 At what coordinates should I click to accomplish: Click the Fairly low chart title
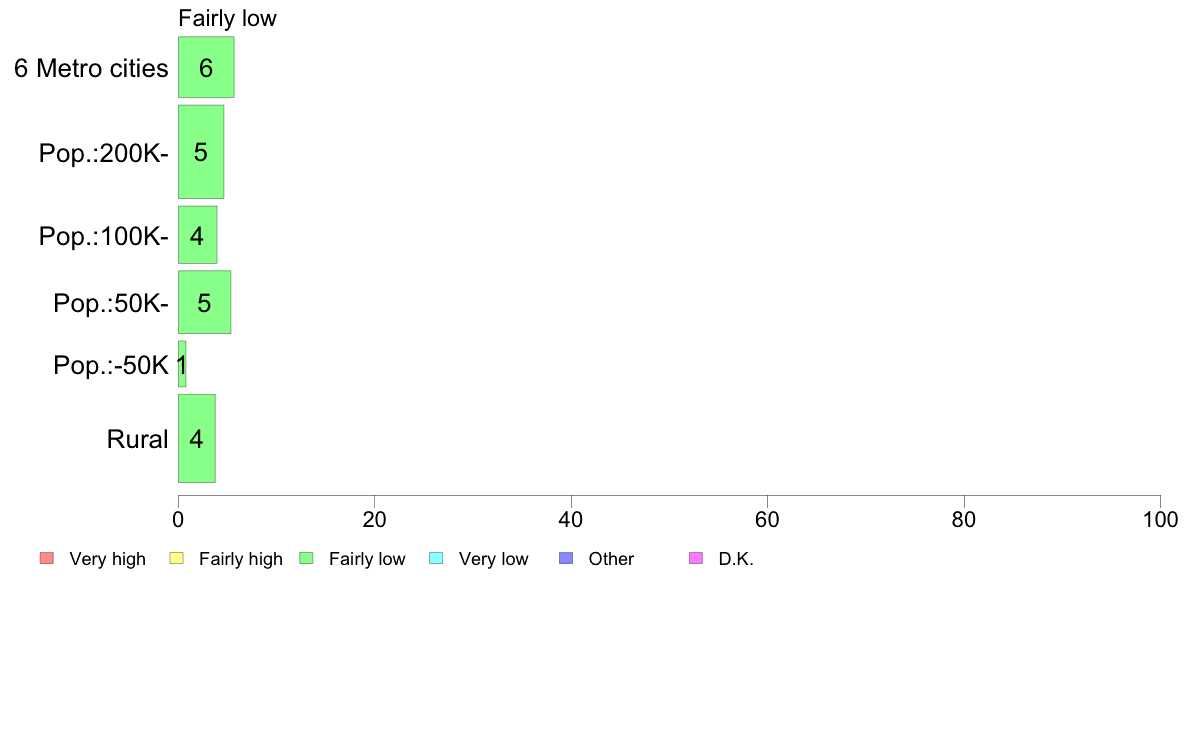[x=227, y=18]
